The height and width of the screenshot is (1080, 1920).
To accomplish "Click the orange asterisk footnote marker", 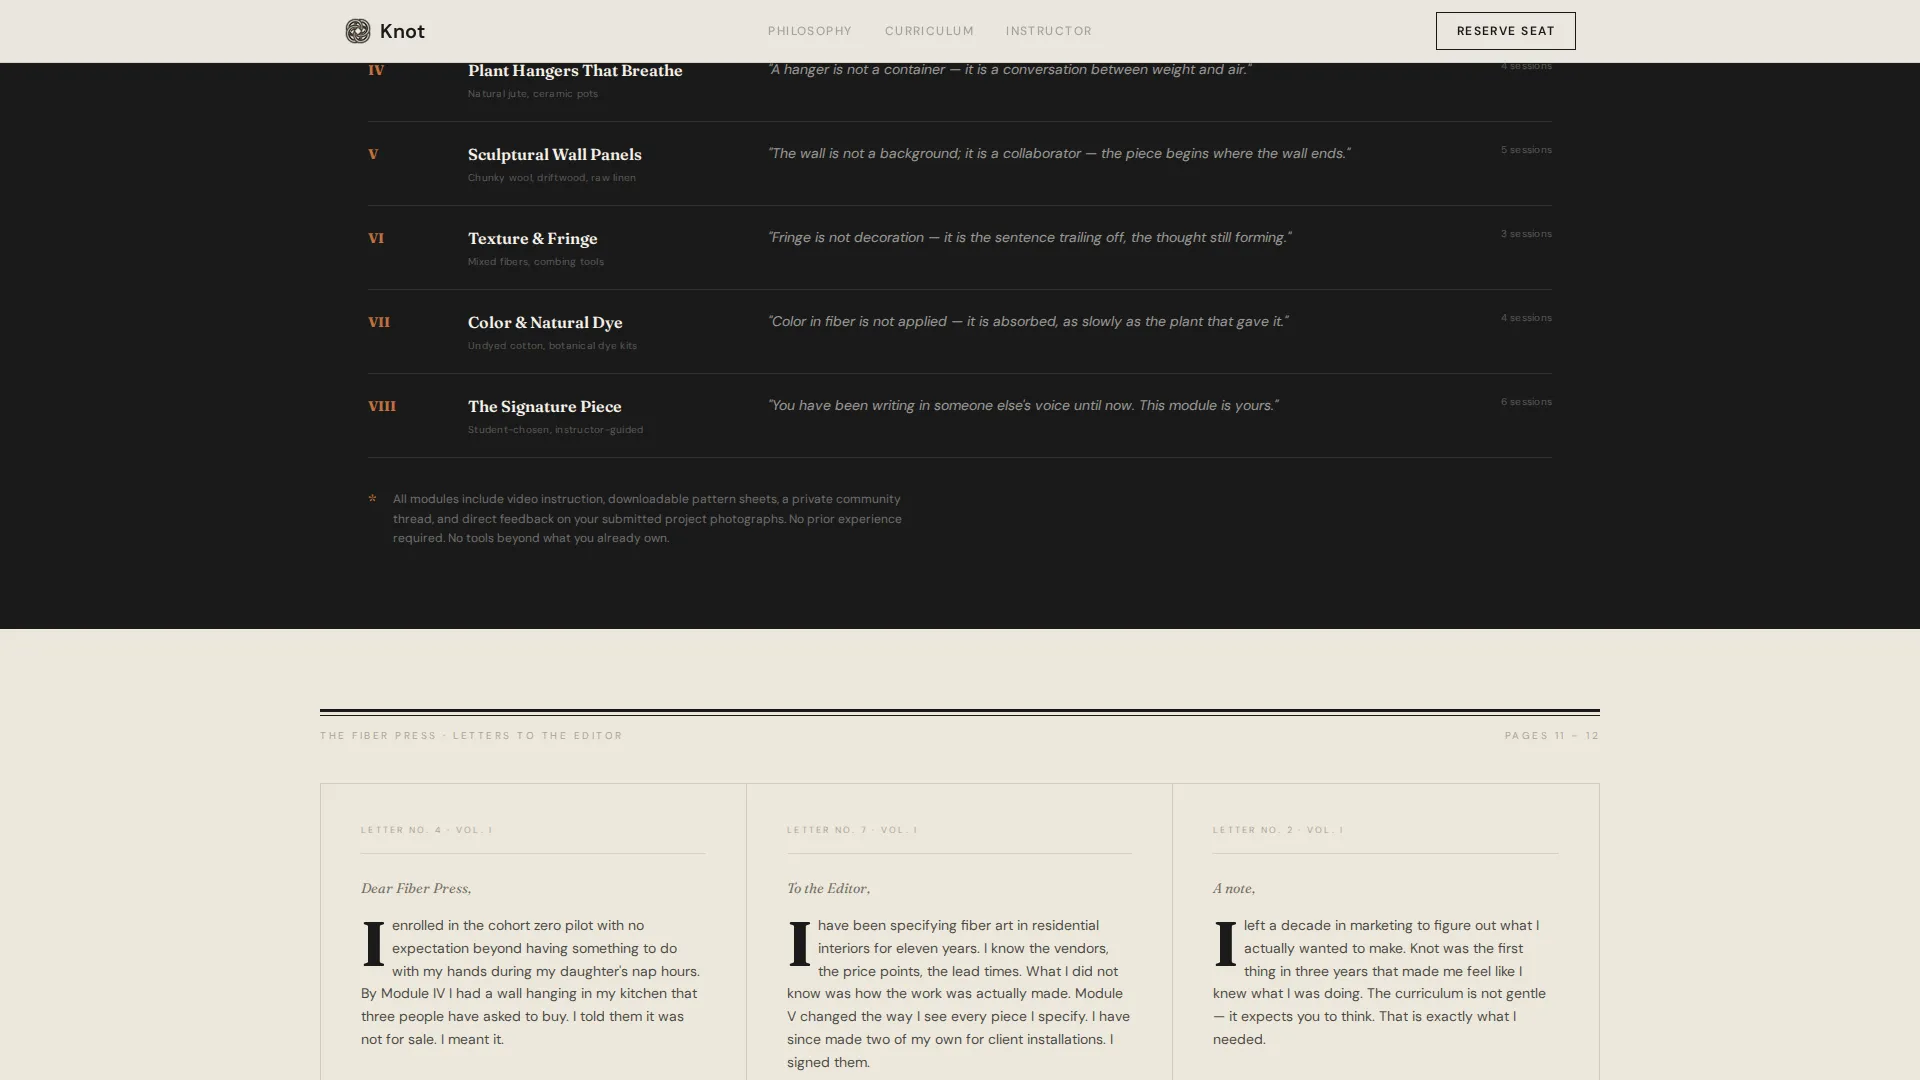I will click(x=372, y=500).
